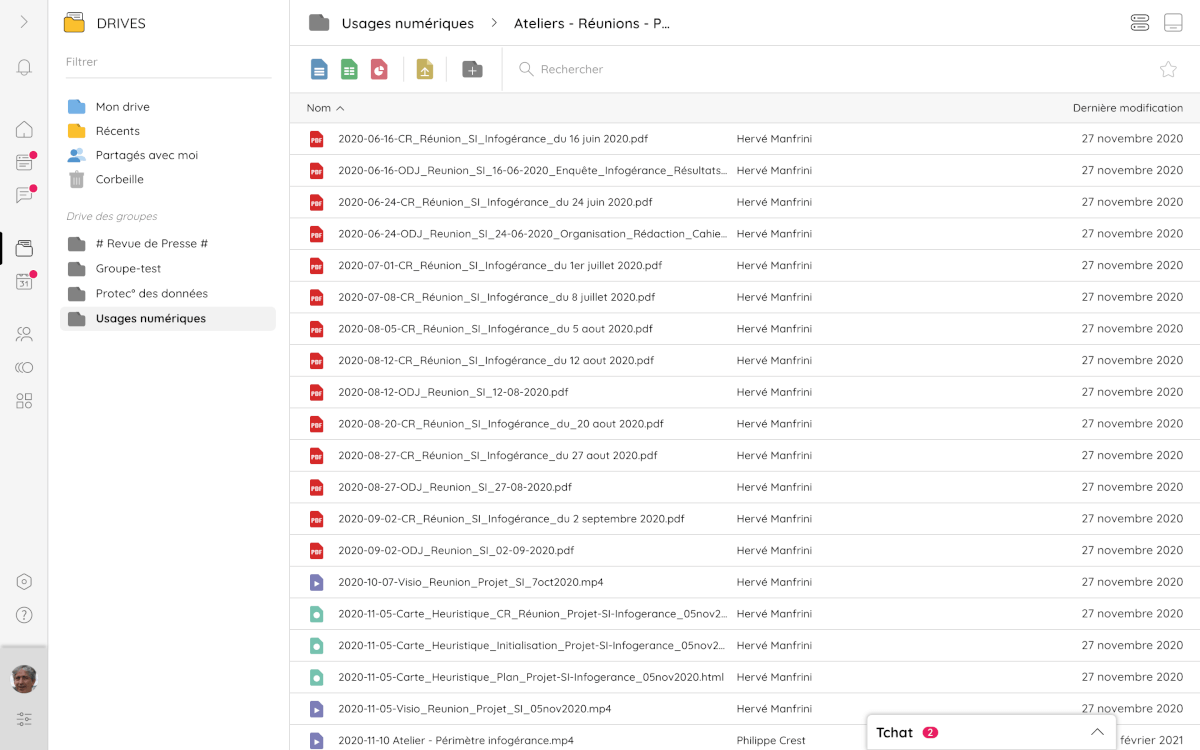This screenshot has height=750, width=1200.
Task: Click the PDF icon of 2020-08-12-CR file
Action: pos(316,361)
